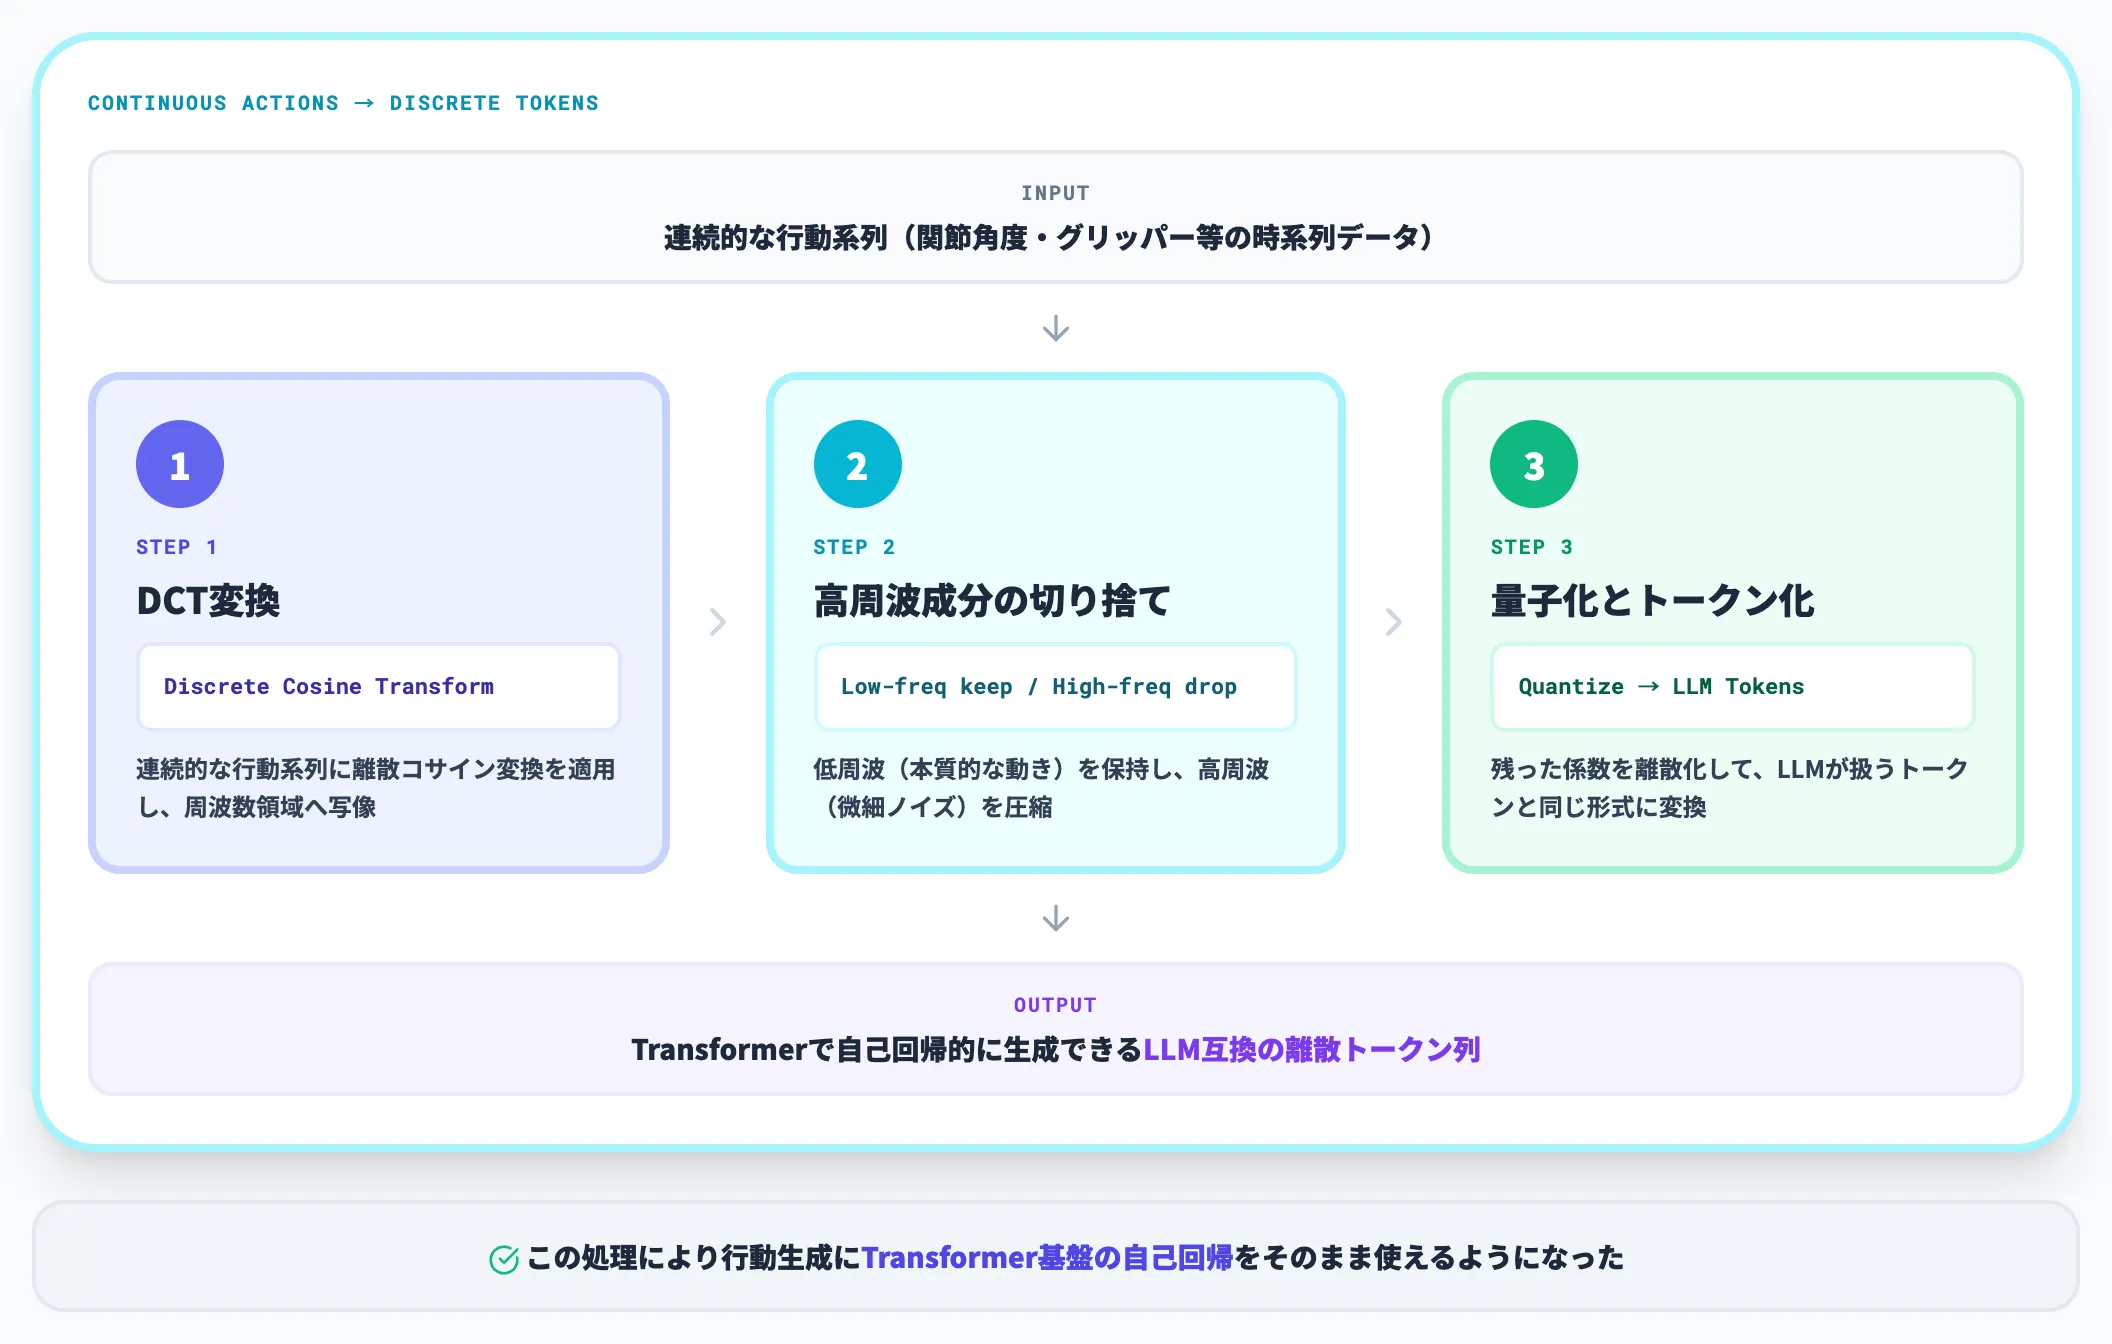Click the description '残った係数を離散化して、LLMが扱うトークンと同じ形式に変換'
The height and width of the screenshot is (1344, 2112).
point(1729,788)
